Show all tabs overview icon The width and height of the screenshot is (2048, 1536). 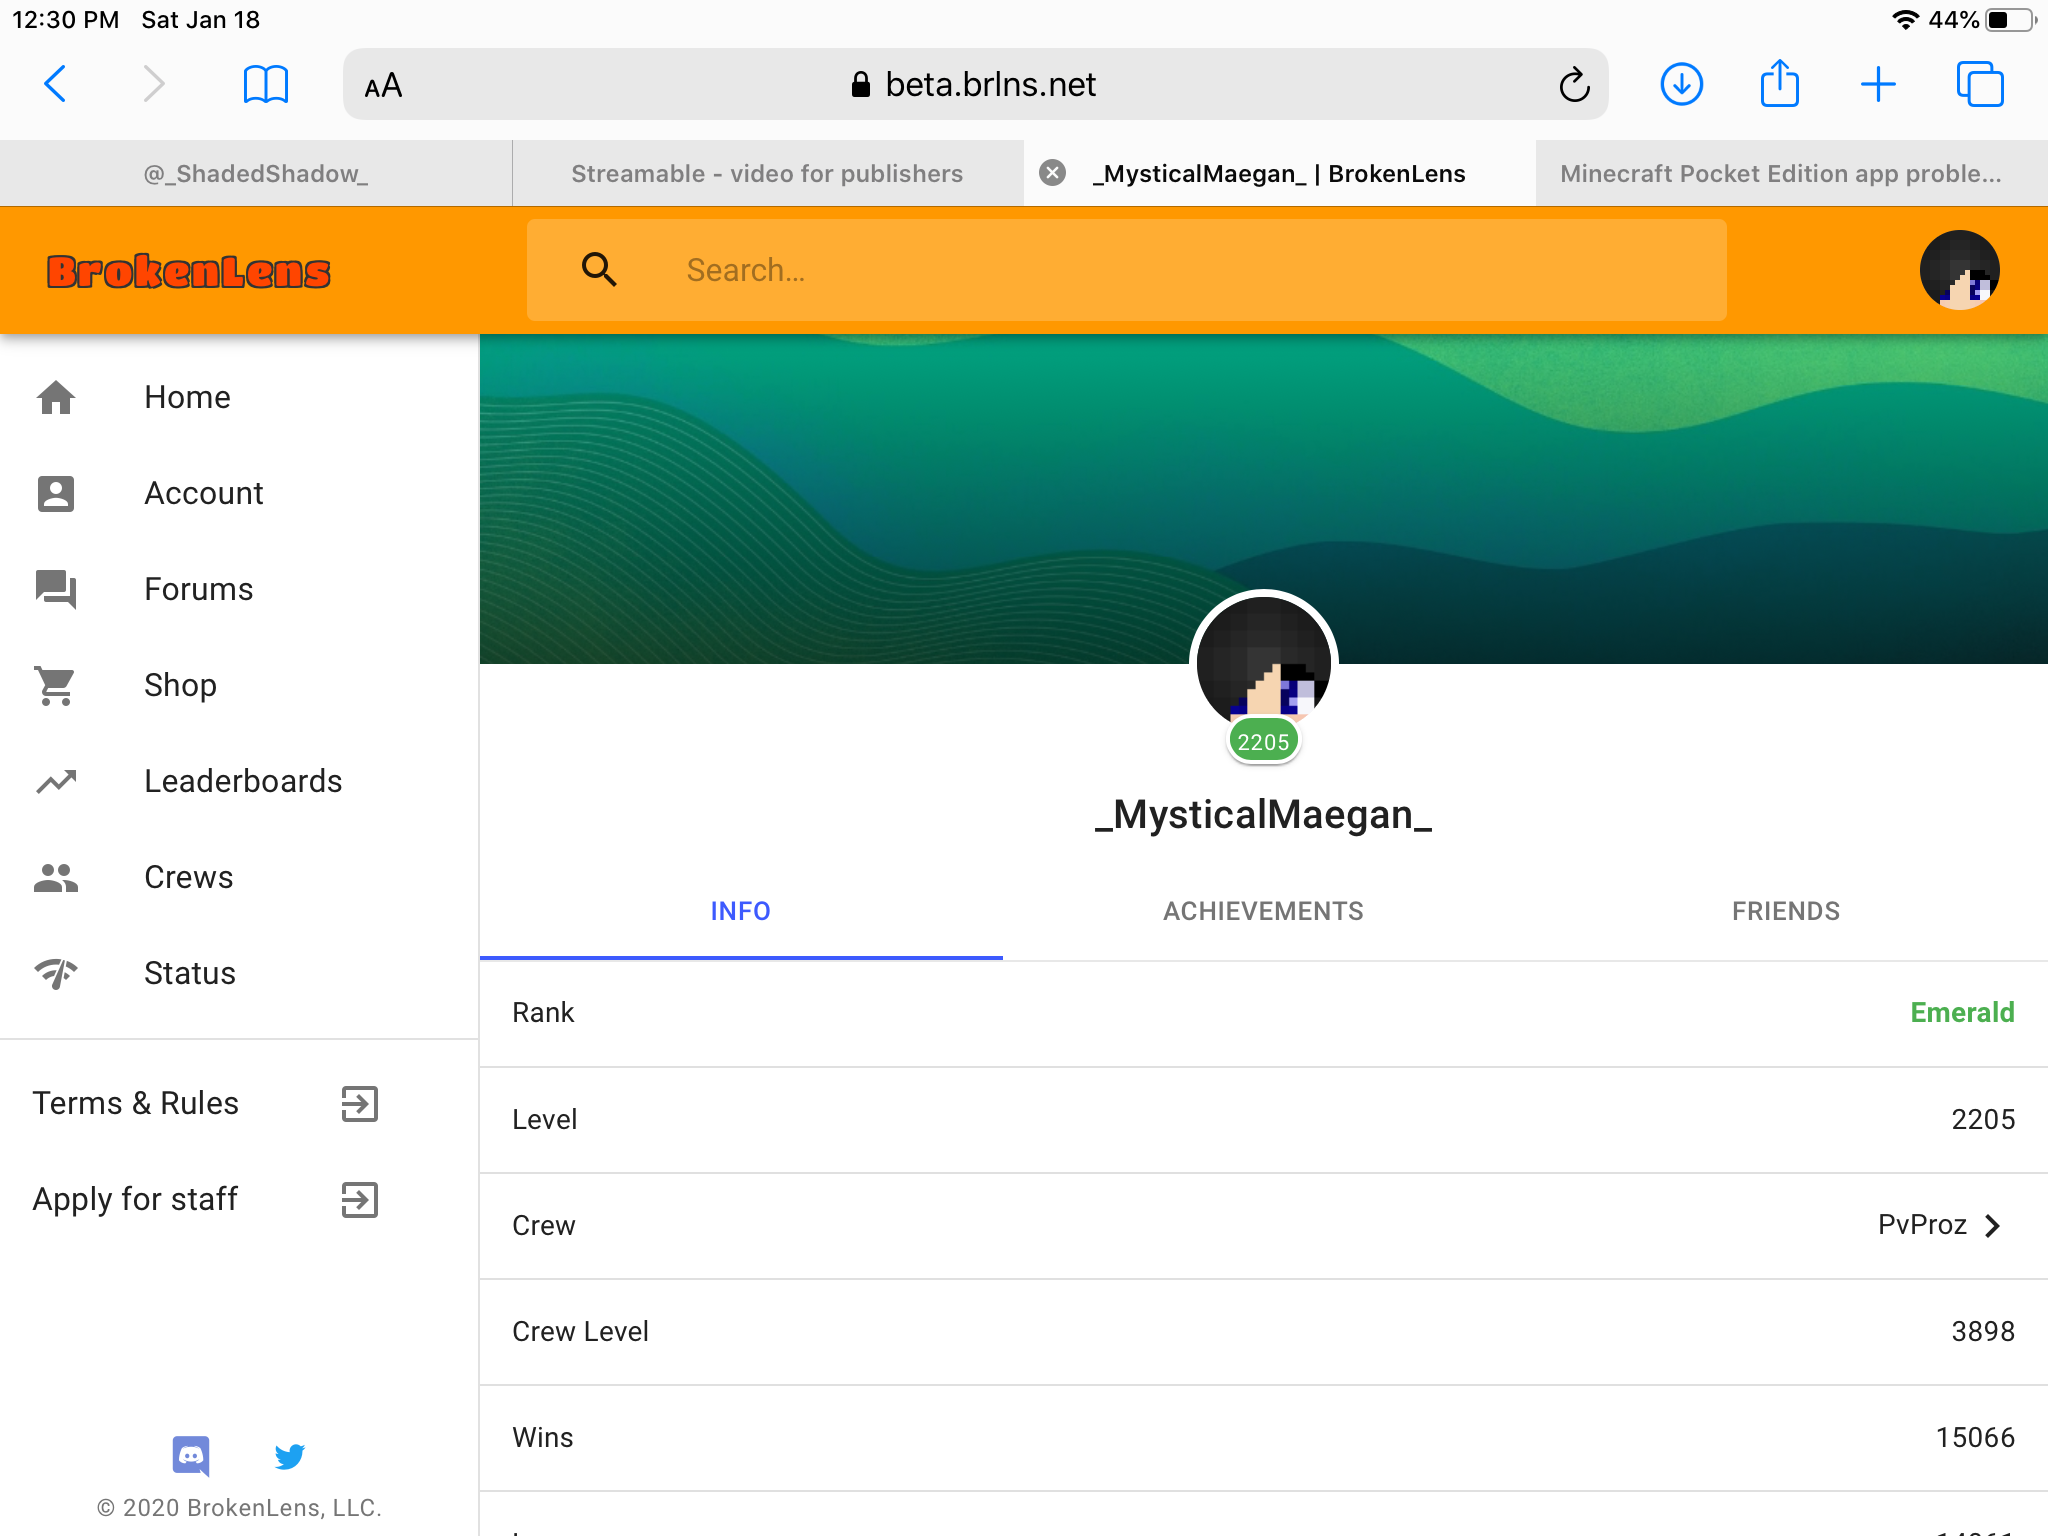[1980, 84]
